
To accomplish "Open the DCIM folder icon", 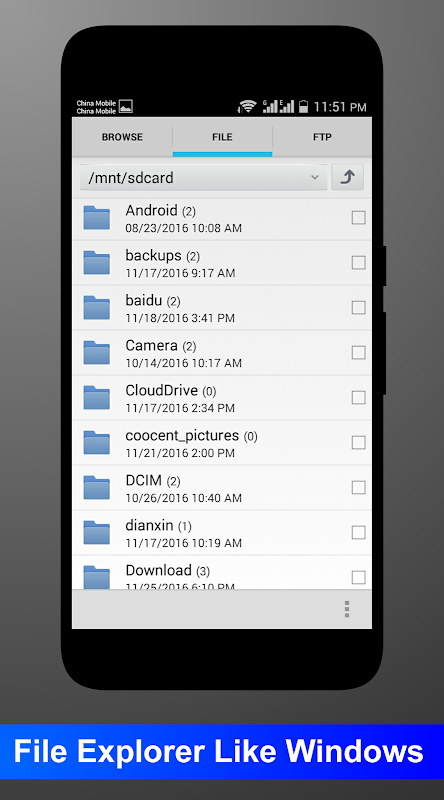I will [x=96, y=487].
